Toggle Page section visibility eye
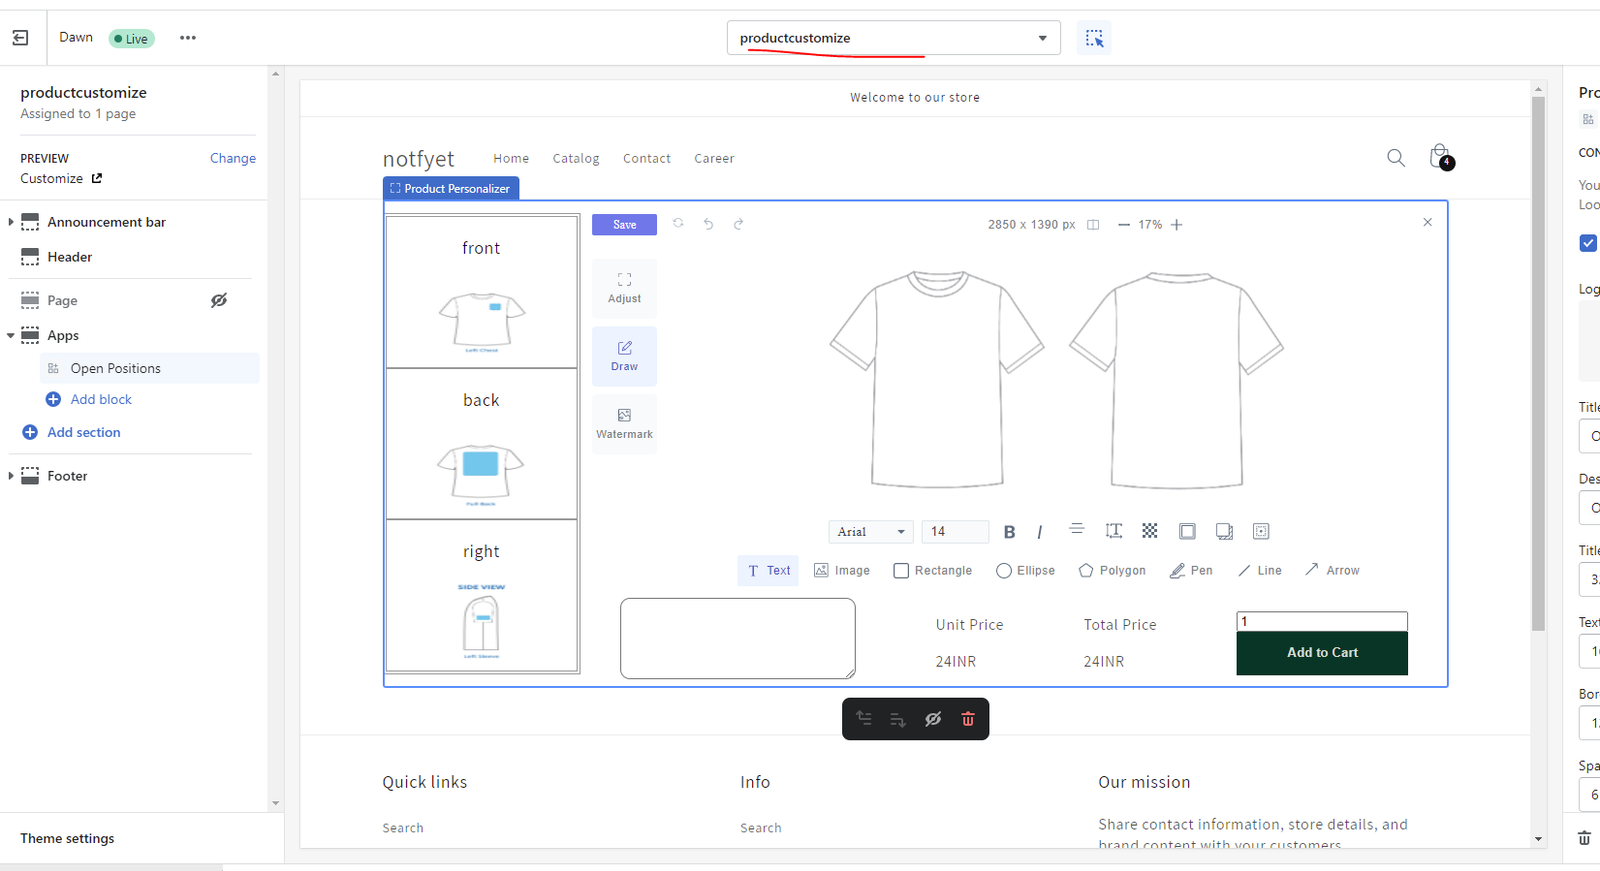The width and height of the screenshot is (1600, 871). coord(219,300)
